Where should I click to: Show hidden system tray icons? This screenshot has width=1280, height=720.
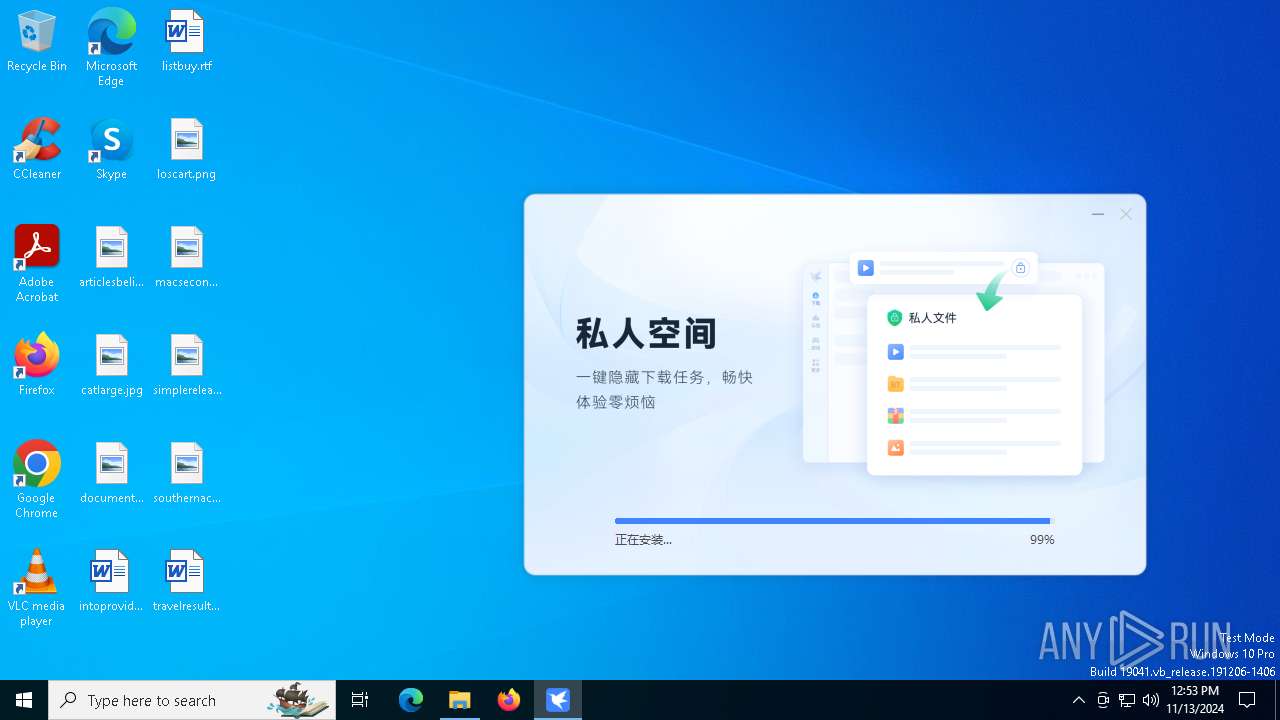1078,700
